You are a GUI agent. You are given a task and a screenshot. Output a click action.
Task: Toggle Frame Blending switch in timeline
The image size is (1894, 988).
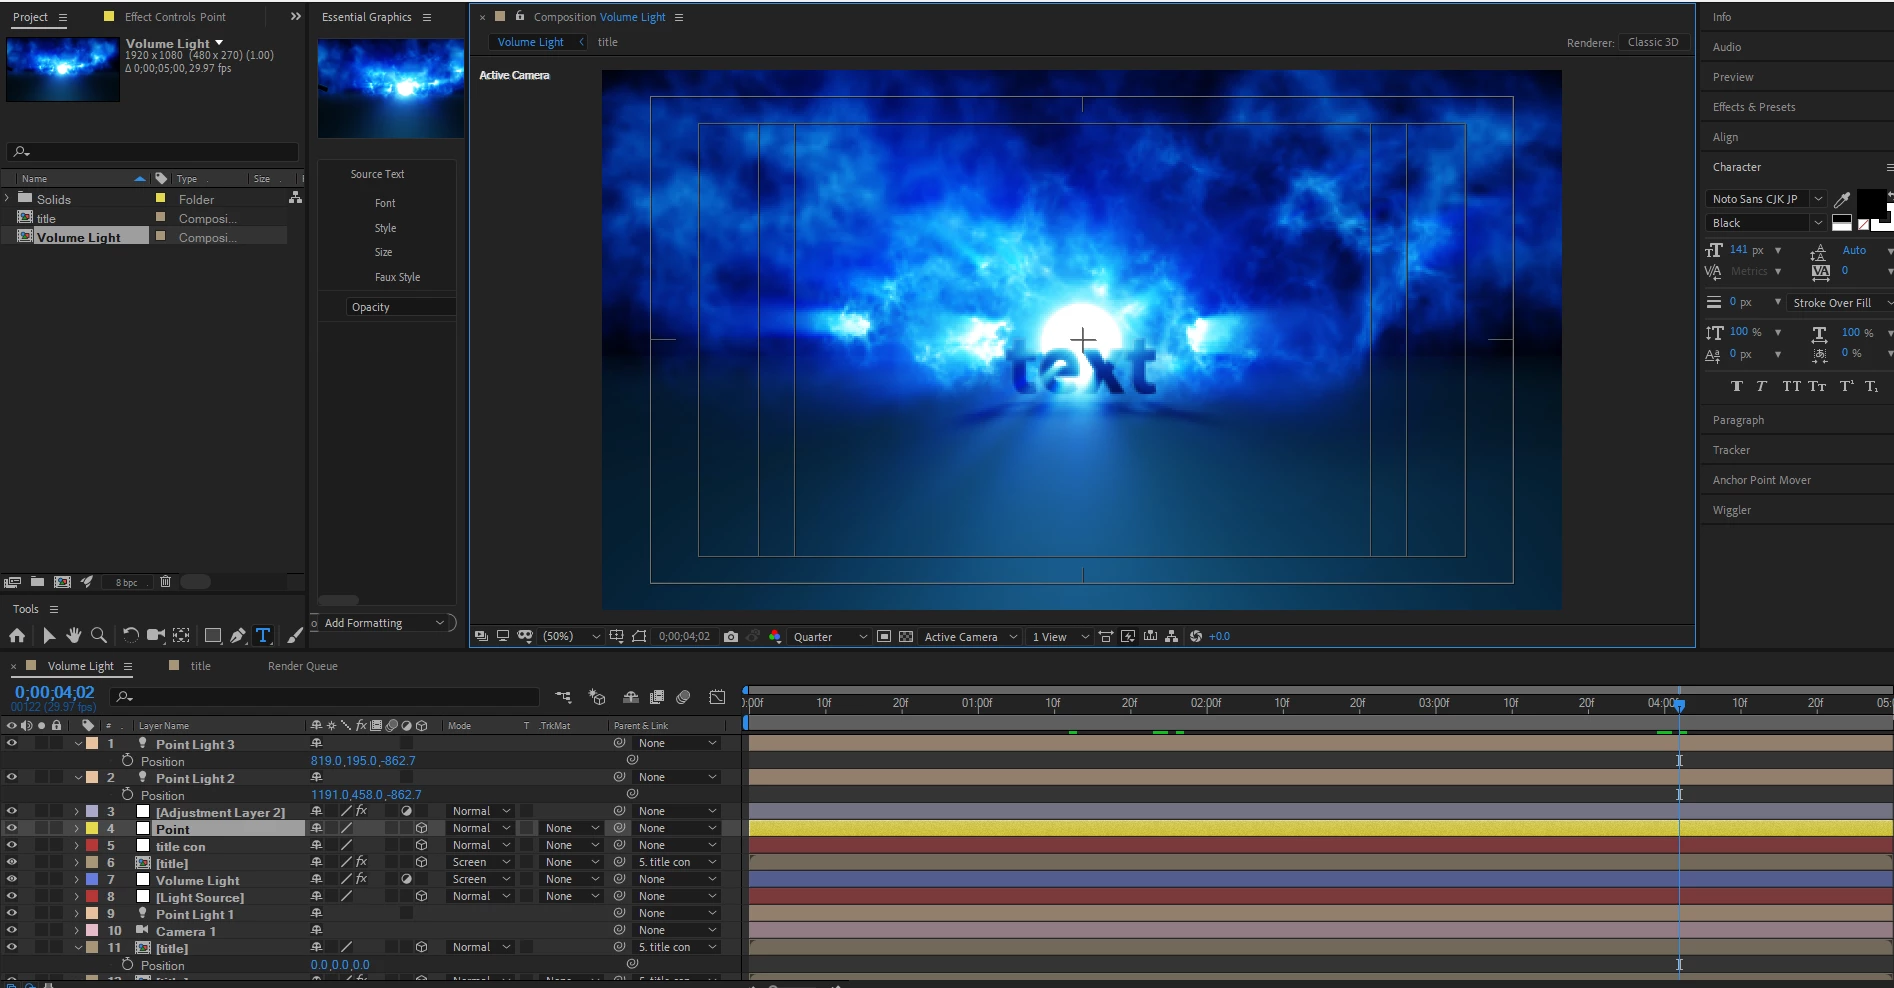657,697
